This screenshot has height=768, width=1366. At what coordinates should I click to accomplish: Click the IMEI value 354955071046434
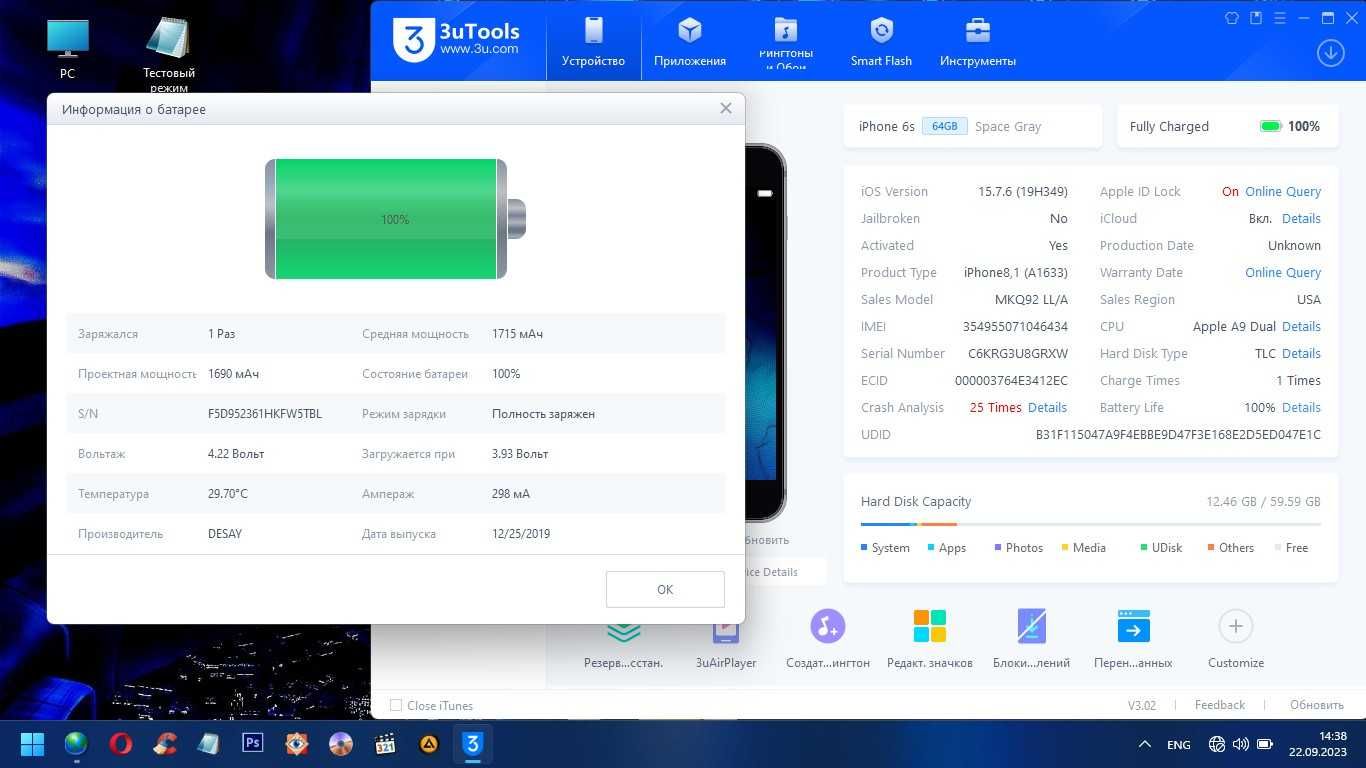[x=1015, y=326]
